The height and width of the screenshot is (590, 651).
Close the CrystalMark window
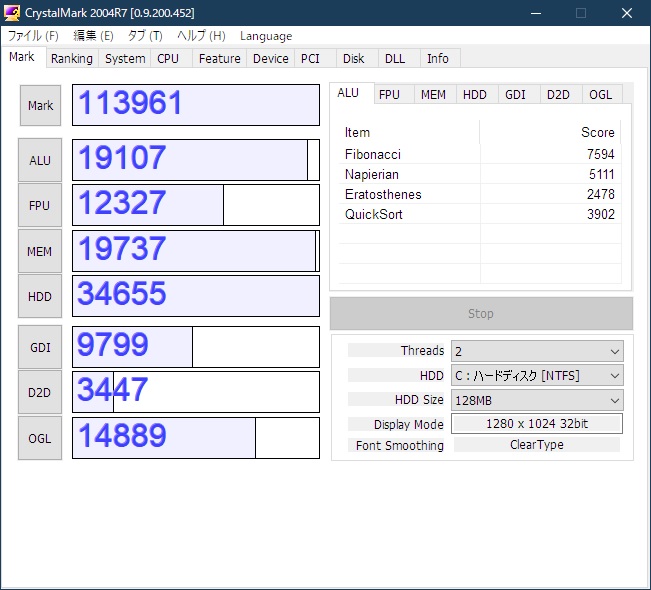tap(627, 13)
